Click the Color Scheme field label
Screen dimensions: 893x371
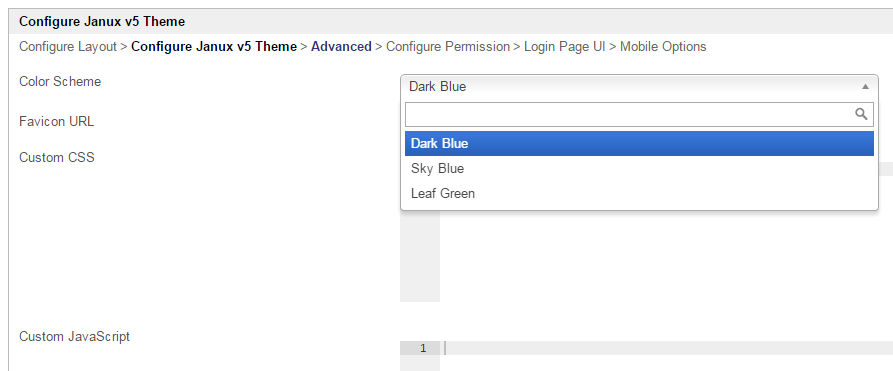tap(60, 81)
